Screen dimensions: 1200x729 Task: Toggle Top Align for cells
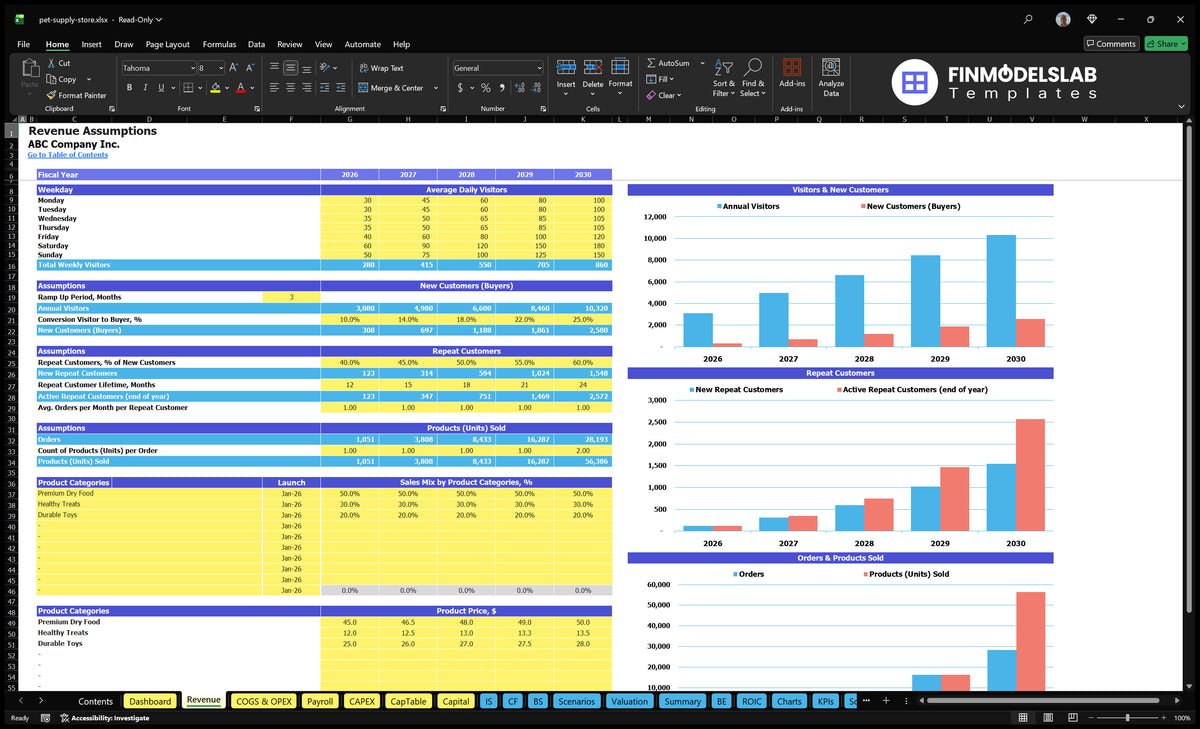coord(275,68)
